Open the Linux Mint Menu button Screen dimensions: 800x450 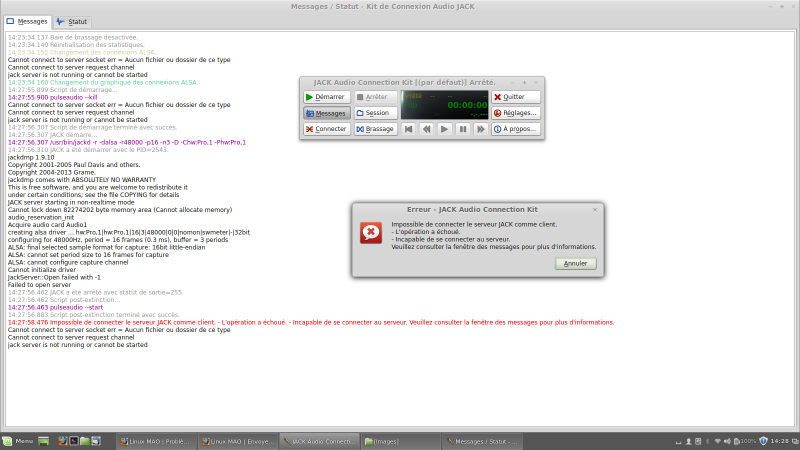point(18,441)
